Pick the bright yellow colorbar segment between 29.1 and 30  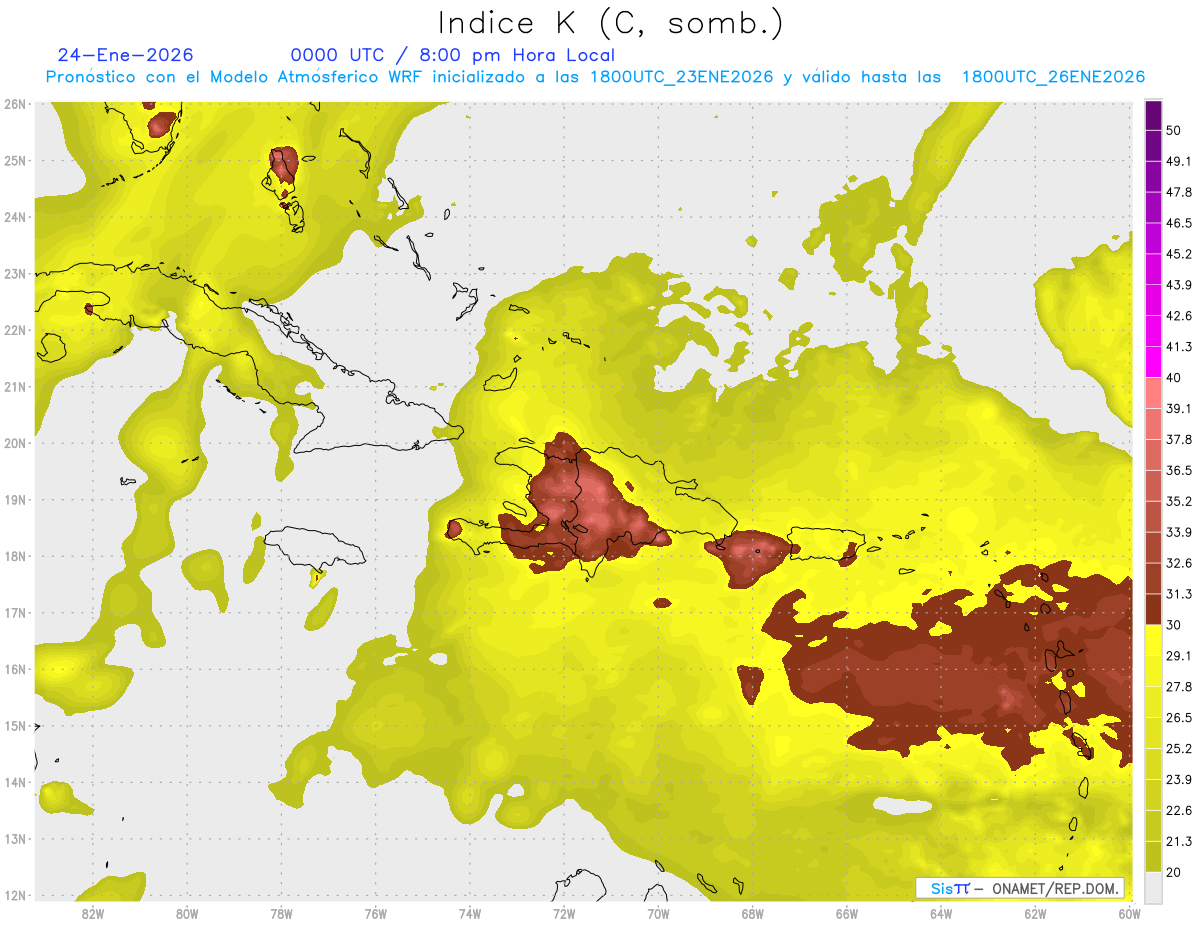(1153, 640)
